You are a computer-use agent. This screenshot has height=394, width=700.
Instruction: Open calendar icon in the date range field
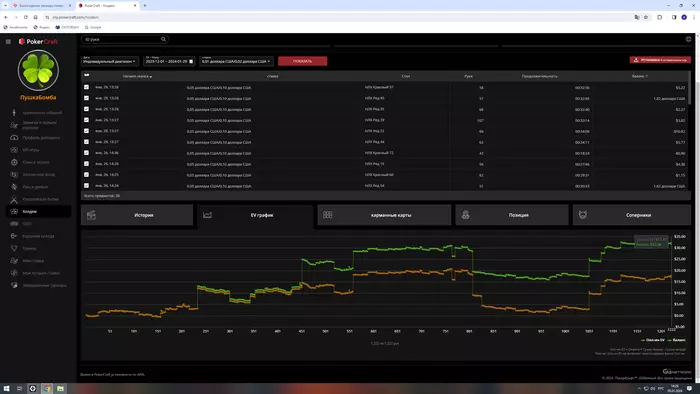[x=191, y=61]
